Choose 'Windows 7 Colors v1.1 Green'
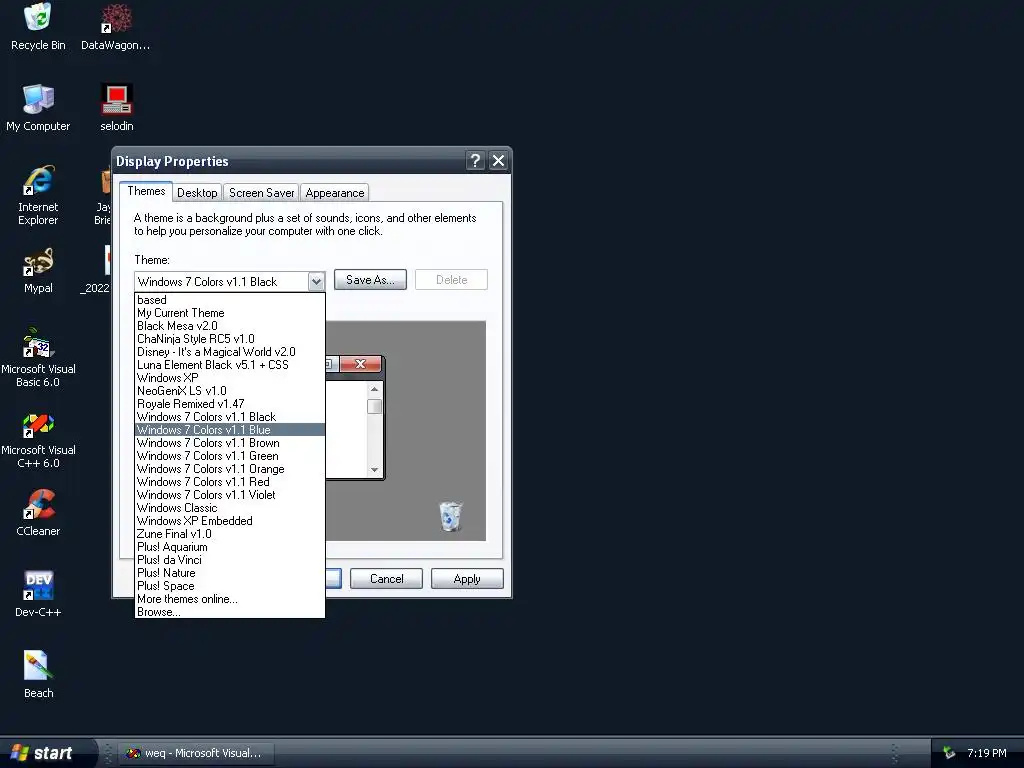 pyautogui.click(x=230, y=456)
